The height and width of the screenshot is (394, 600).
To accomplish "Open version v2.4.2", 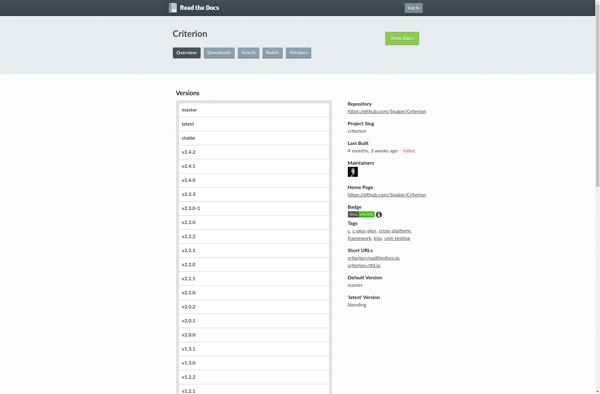I will 254,152.
